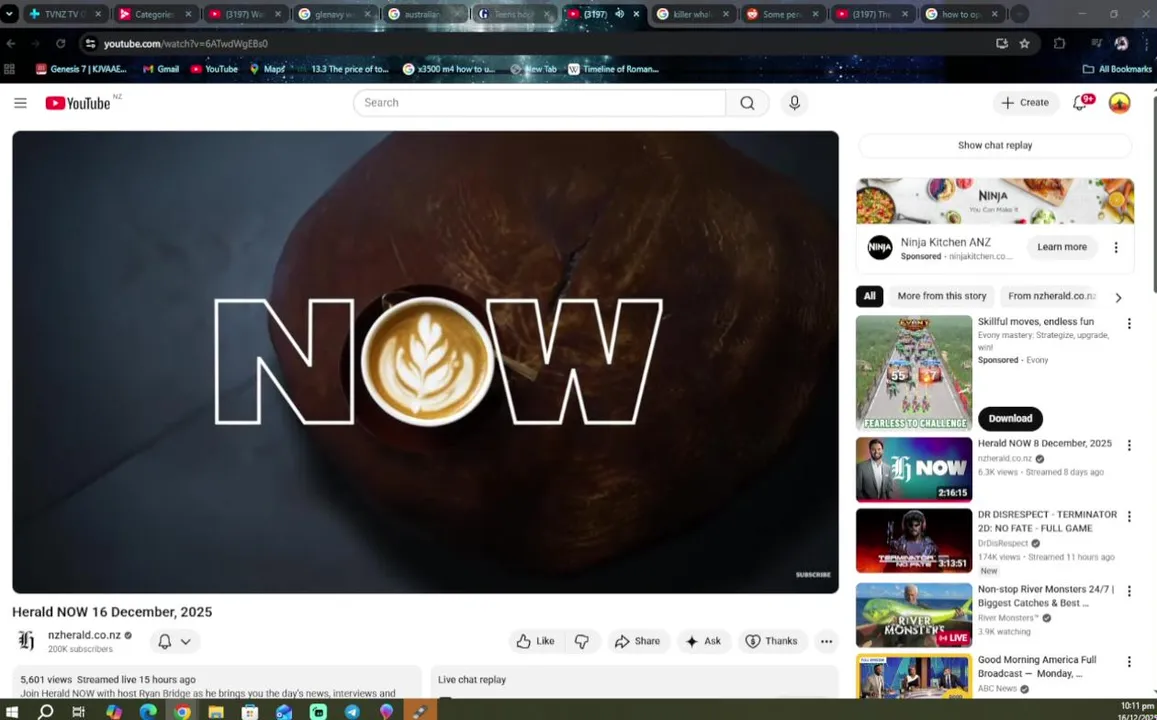Image resolution: width=1157 pixels, height=720 pixels.
Task: Open the account avatar menu
Action: pyautogui.click(x=1119, y=103)
